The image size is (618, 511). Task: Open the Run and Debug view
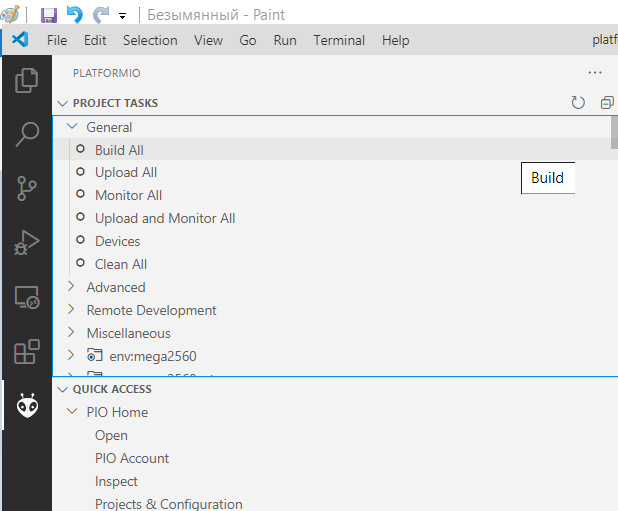[26, 243]
